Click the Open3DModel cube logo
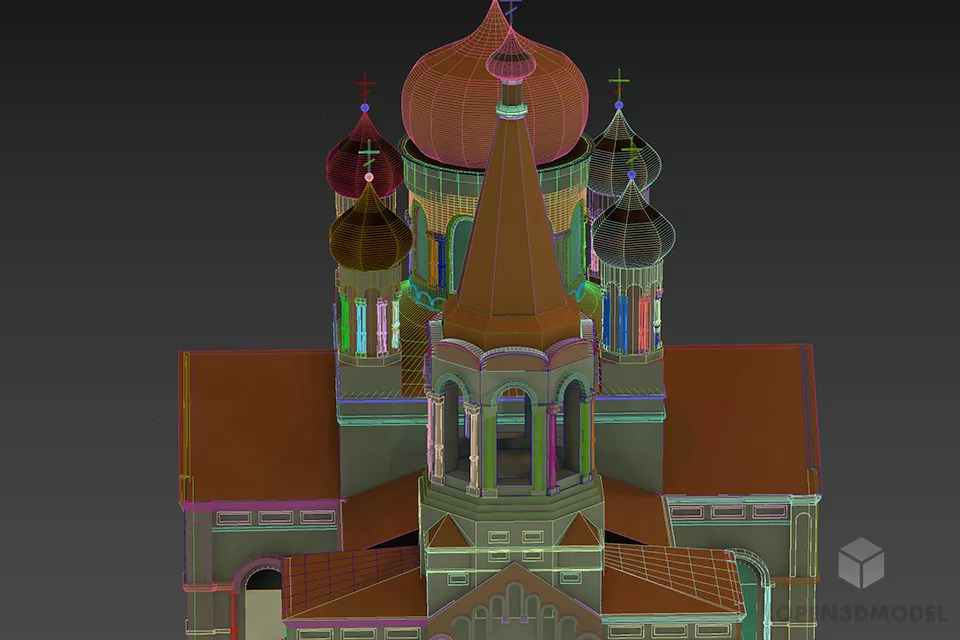This screenshot has width=960, height=640. tap(861, 563)
